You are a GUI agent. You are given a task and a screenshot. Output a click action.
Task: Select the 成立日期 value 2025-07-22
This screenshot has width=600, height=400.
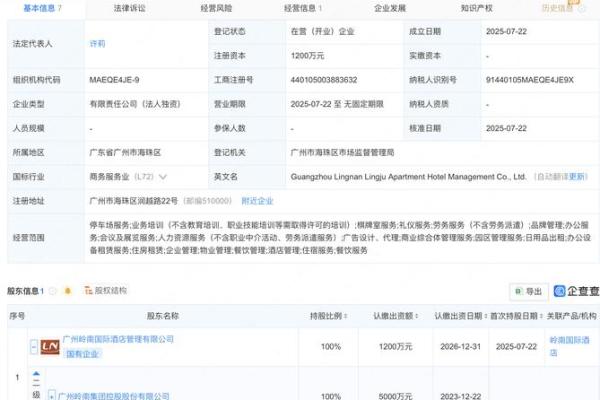point(506,31)
